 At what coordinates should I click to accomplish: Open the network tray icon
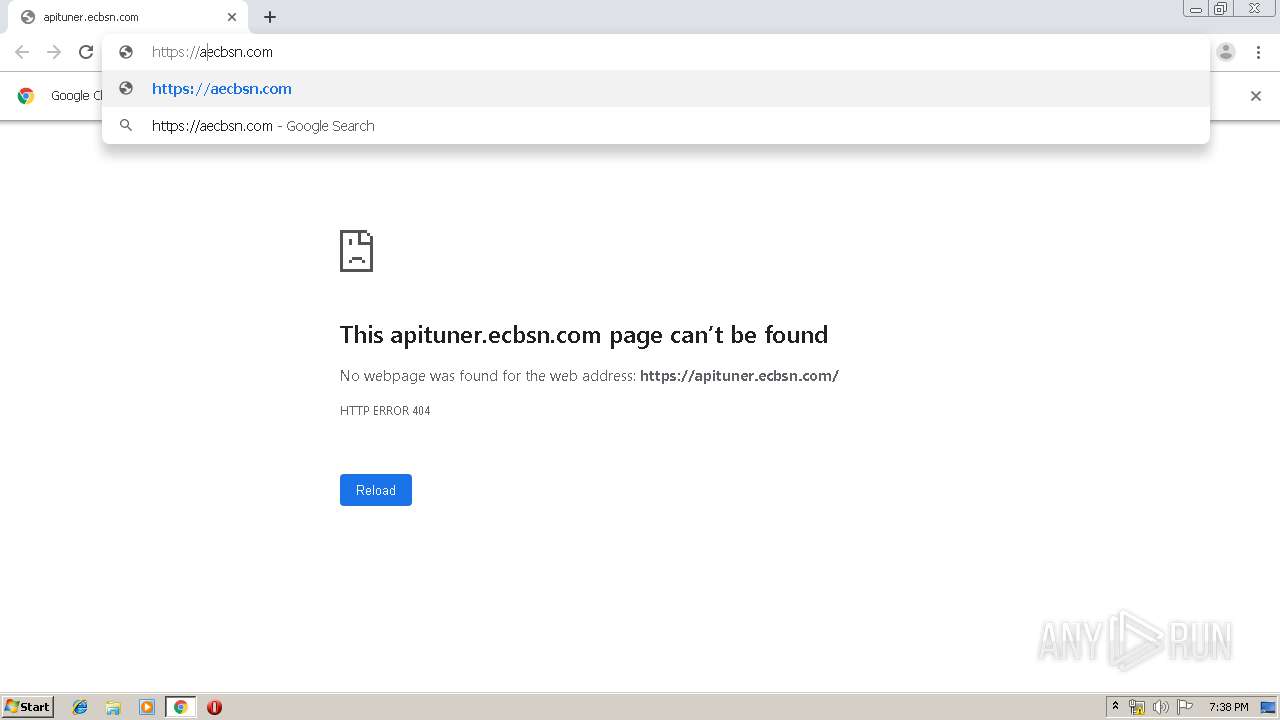click(x=1137, y=707)
